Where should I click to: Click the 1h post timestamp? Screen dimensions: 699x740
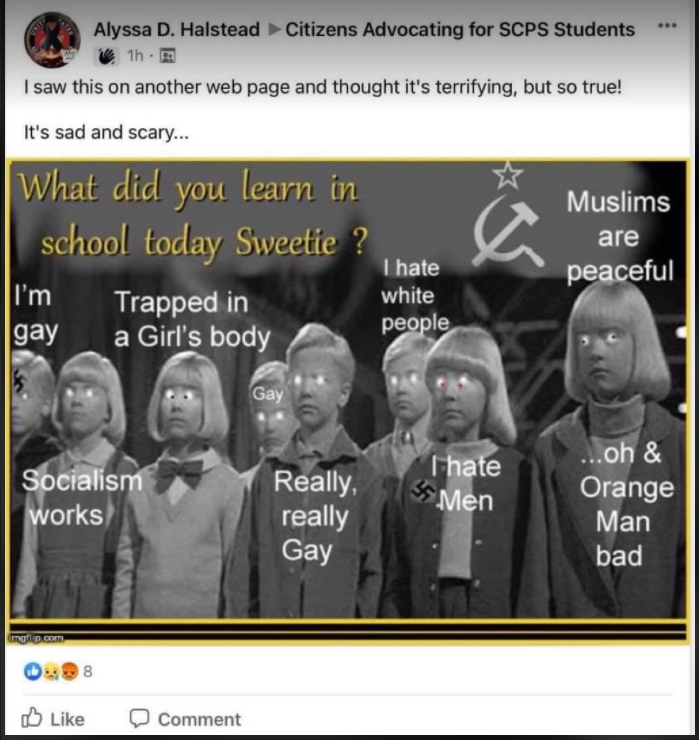[x=135, y=56]
